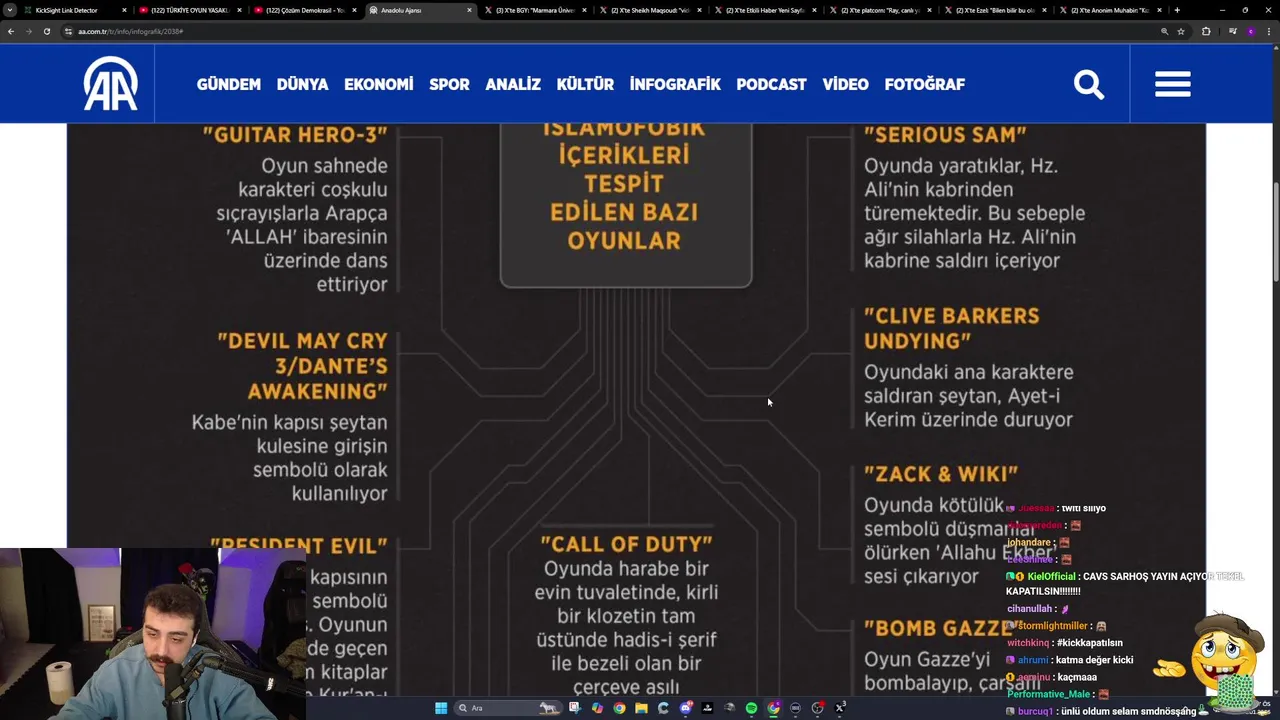Image resolution: width=1280 pixels, height=720 pixels.
Task: Click the page vertical scrollbar thumb
Action: point(1275,233)
